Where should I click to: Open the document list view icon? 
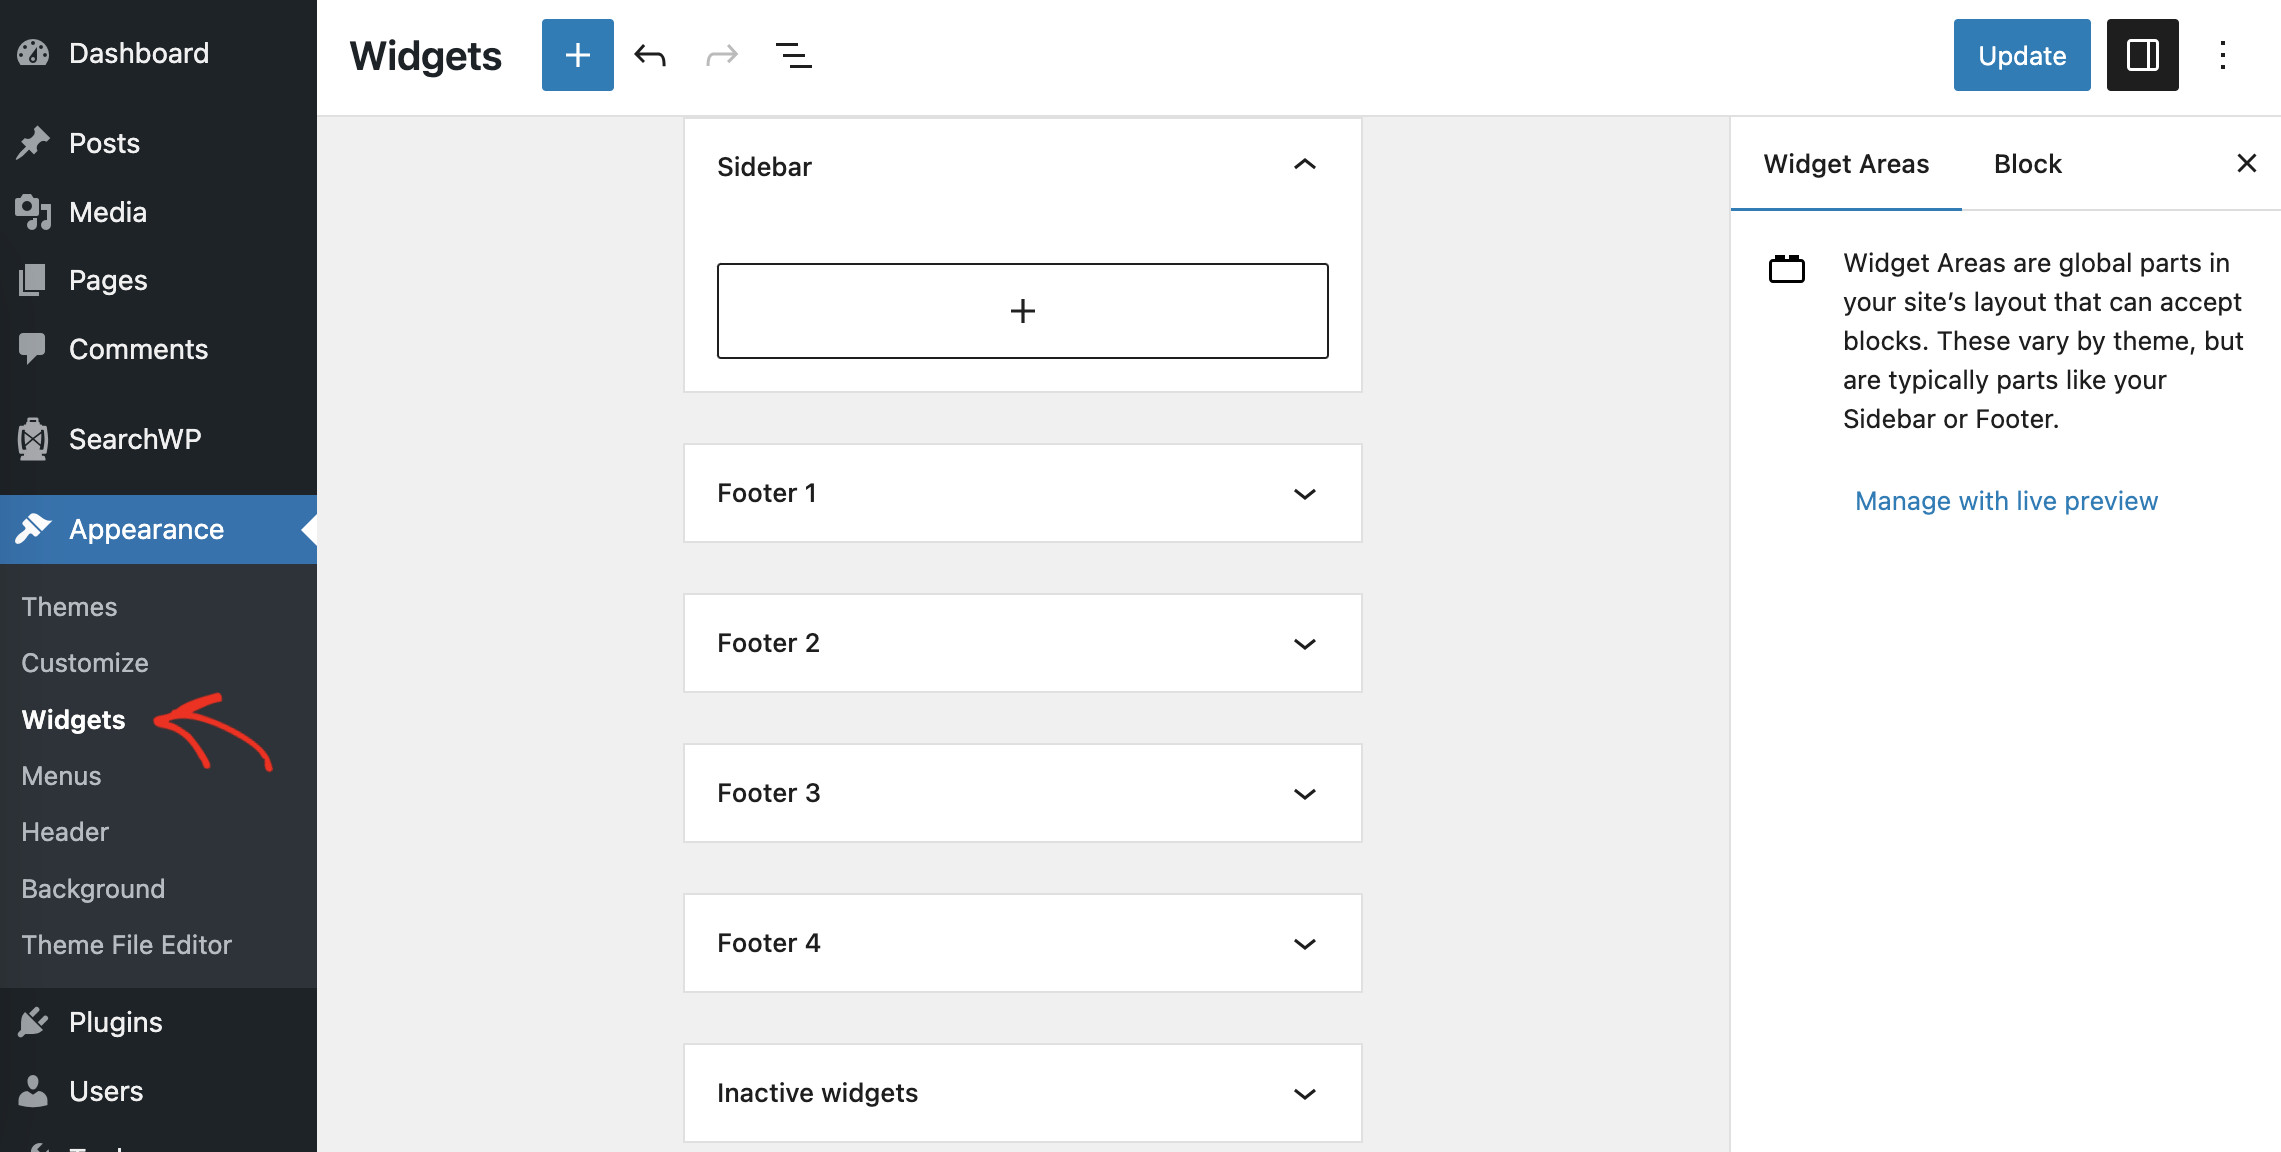[x=793, y=55]
